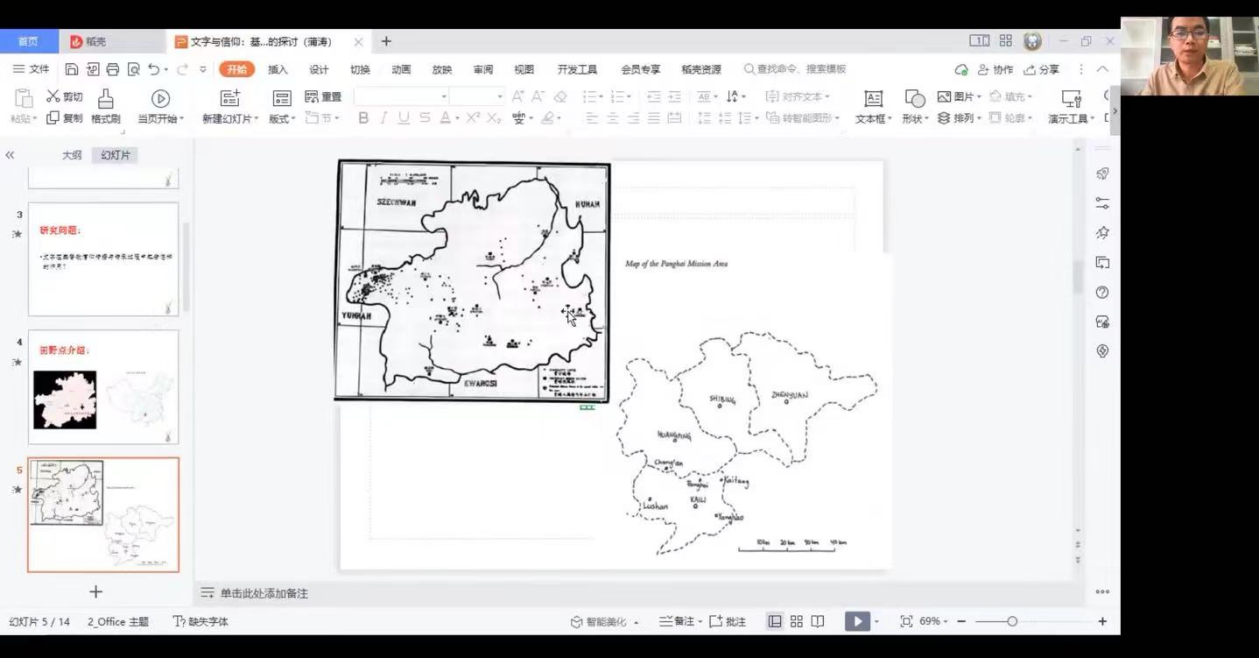Click the 分享 share icon

click(x=1030, y=69)
